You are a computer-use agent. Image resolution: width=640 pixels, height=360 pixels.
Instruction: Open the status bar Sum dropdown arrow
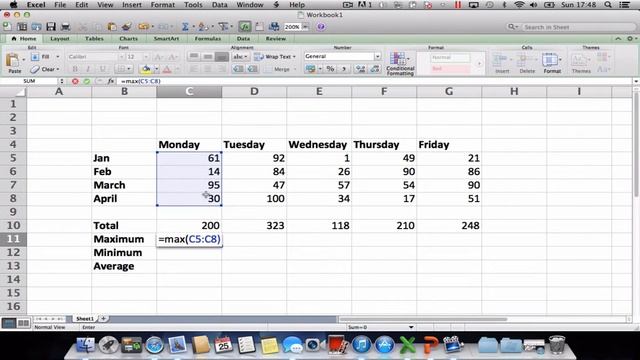tap(411, 327)
